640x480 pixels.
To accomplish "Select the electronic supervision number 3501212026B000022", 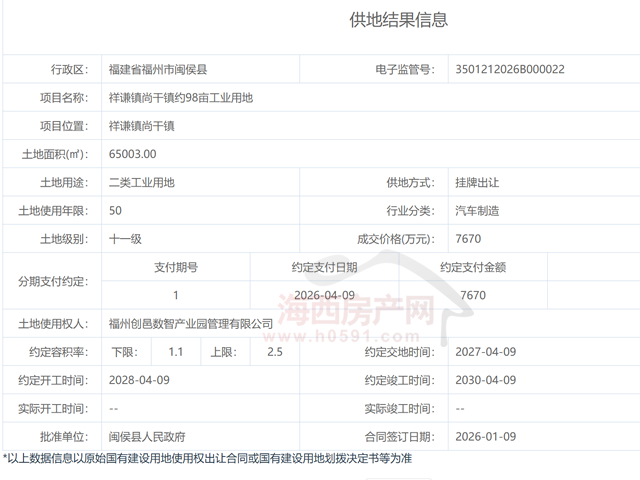I will click(x=509, y=69).
